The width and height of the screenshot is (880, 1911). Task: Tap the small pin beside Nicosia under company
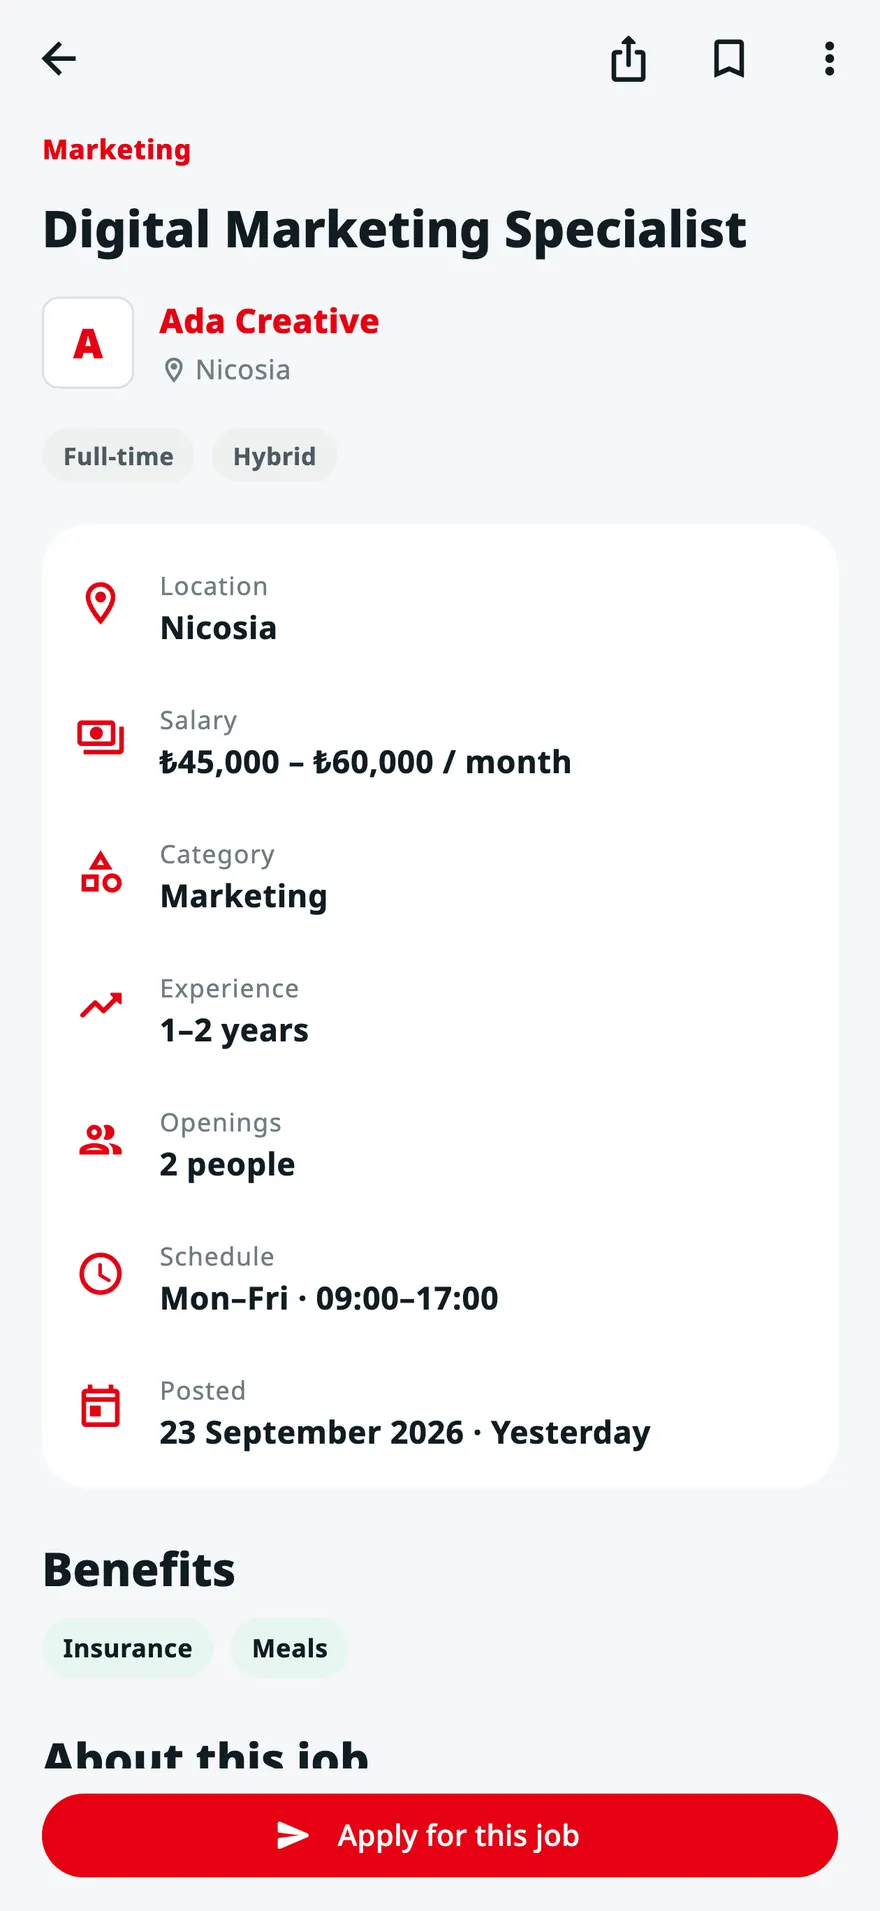pos(174,370)
